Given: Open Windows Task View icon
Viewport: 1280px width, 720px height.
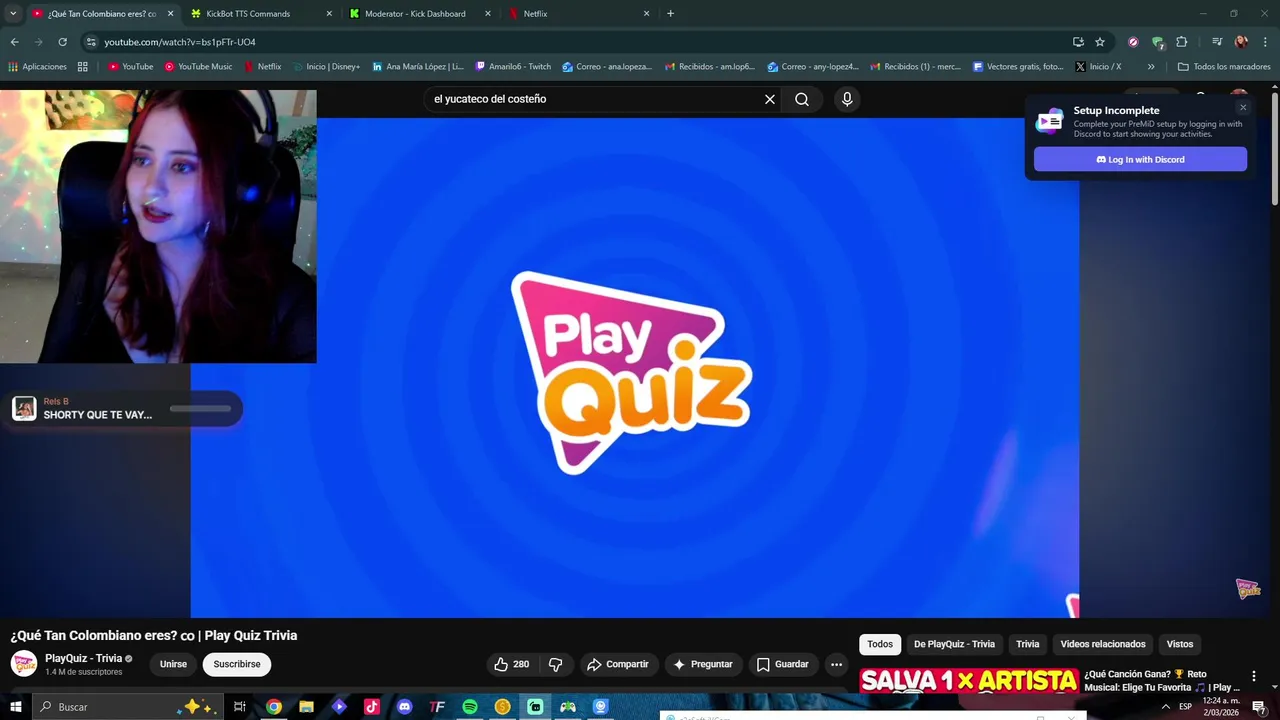Looking at the screenshot, I should point(240,707).
